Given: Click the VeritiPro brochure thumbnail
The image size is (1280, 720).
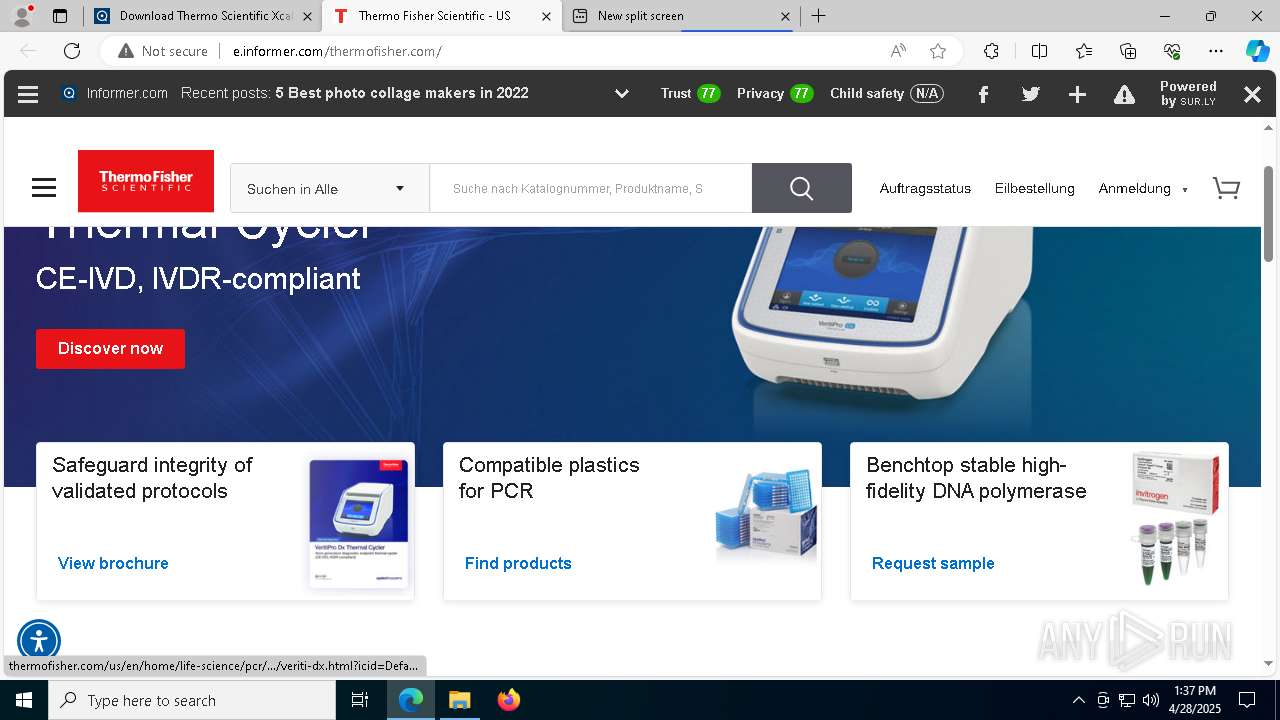Looking at the screenshot, I should (x=359, y=523).
